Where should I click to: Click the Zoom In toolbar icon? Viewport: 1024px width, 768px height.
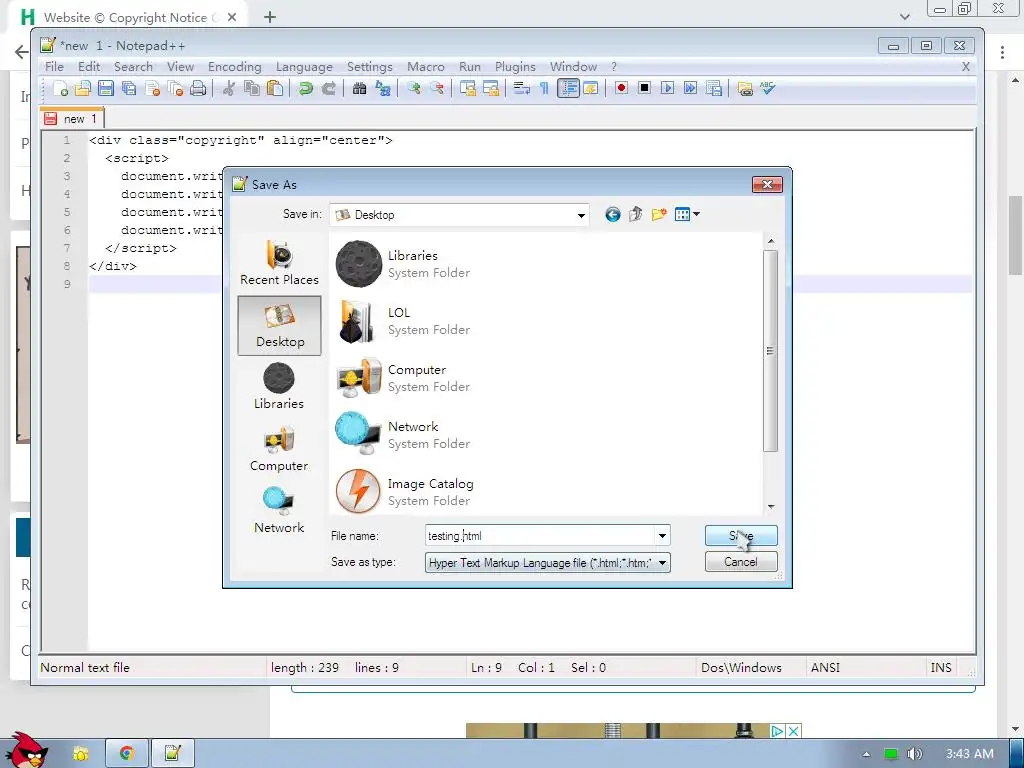[x=413, y=88]
